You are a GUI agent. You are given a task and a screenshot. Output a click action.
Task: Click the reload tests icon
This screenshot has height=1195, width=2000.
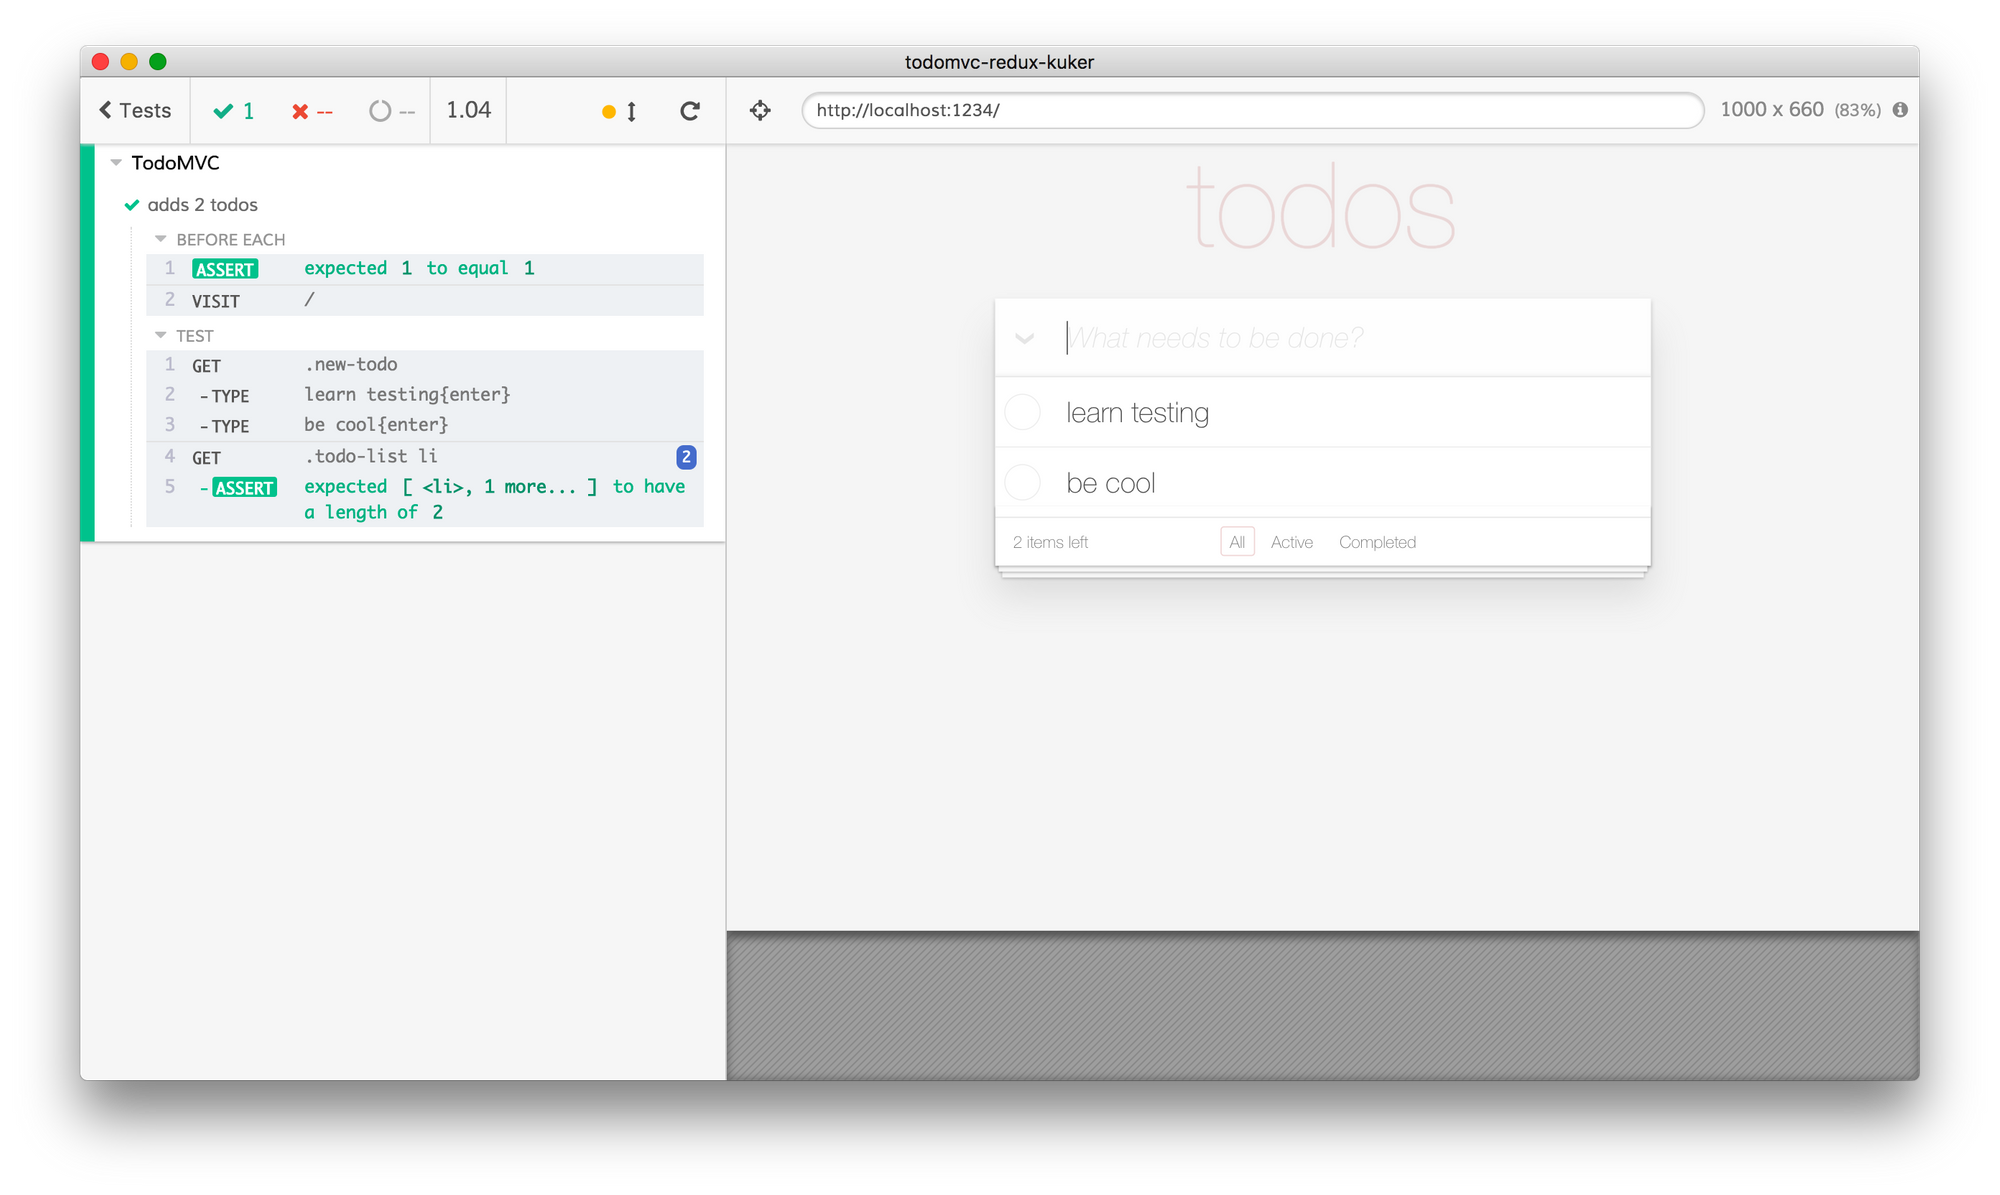690,111
